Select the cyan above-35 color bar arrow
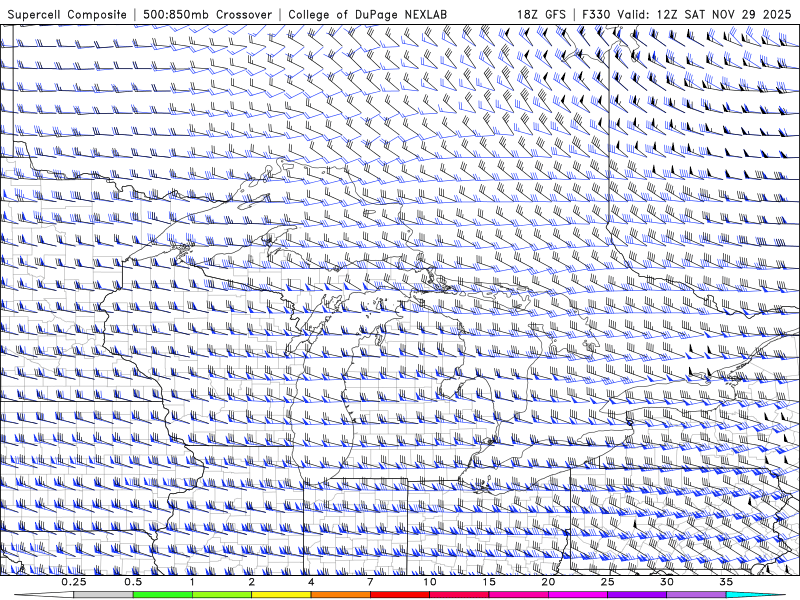800x600 pixels. click(x=755, y=595)
